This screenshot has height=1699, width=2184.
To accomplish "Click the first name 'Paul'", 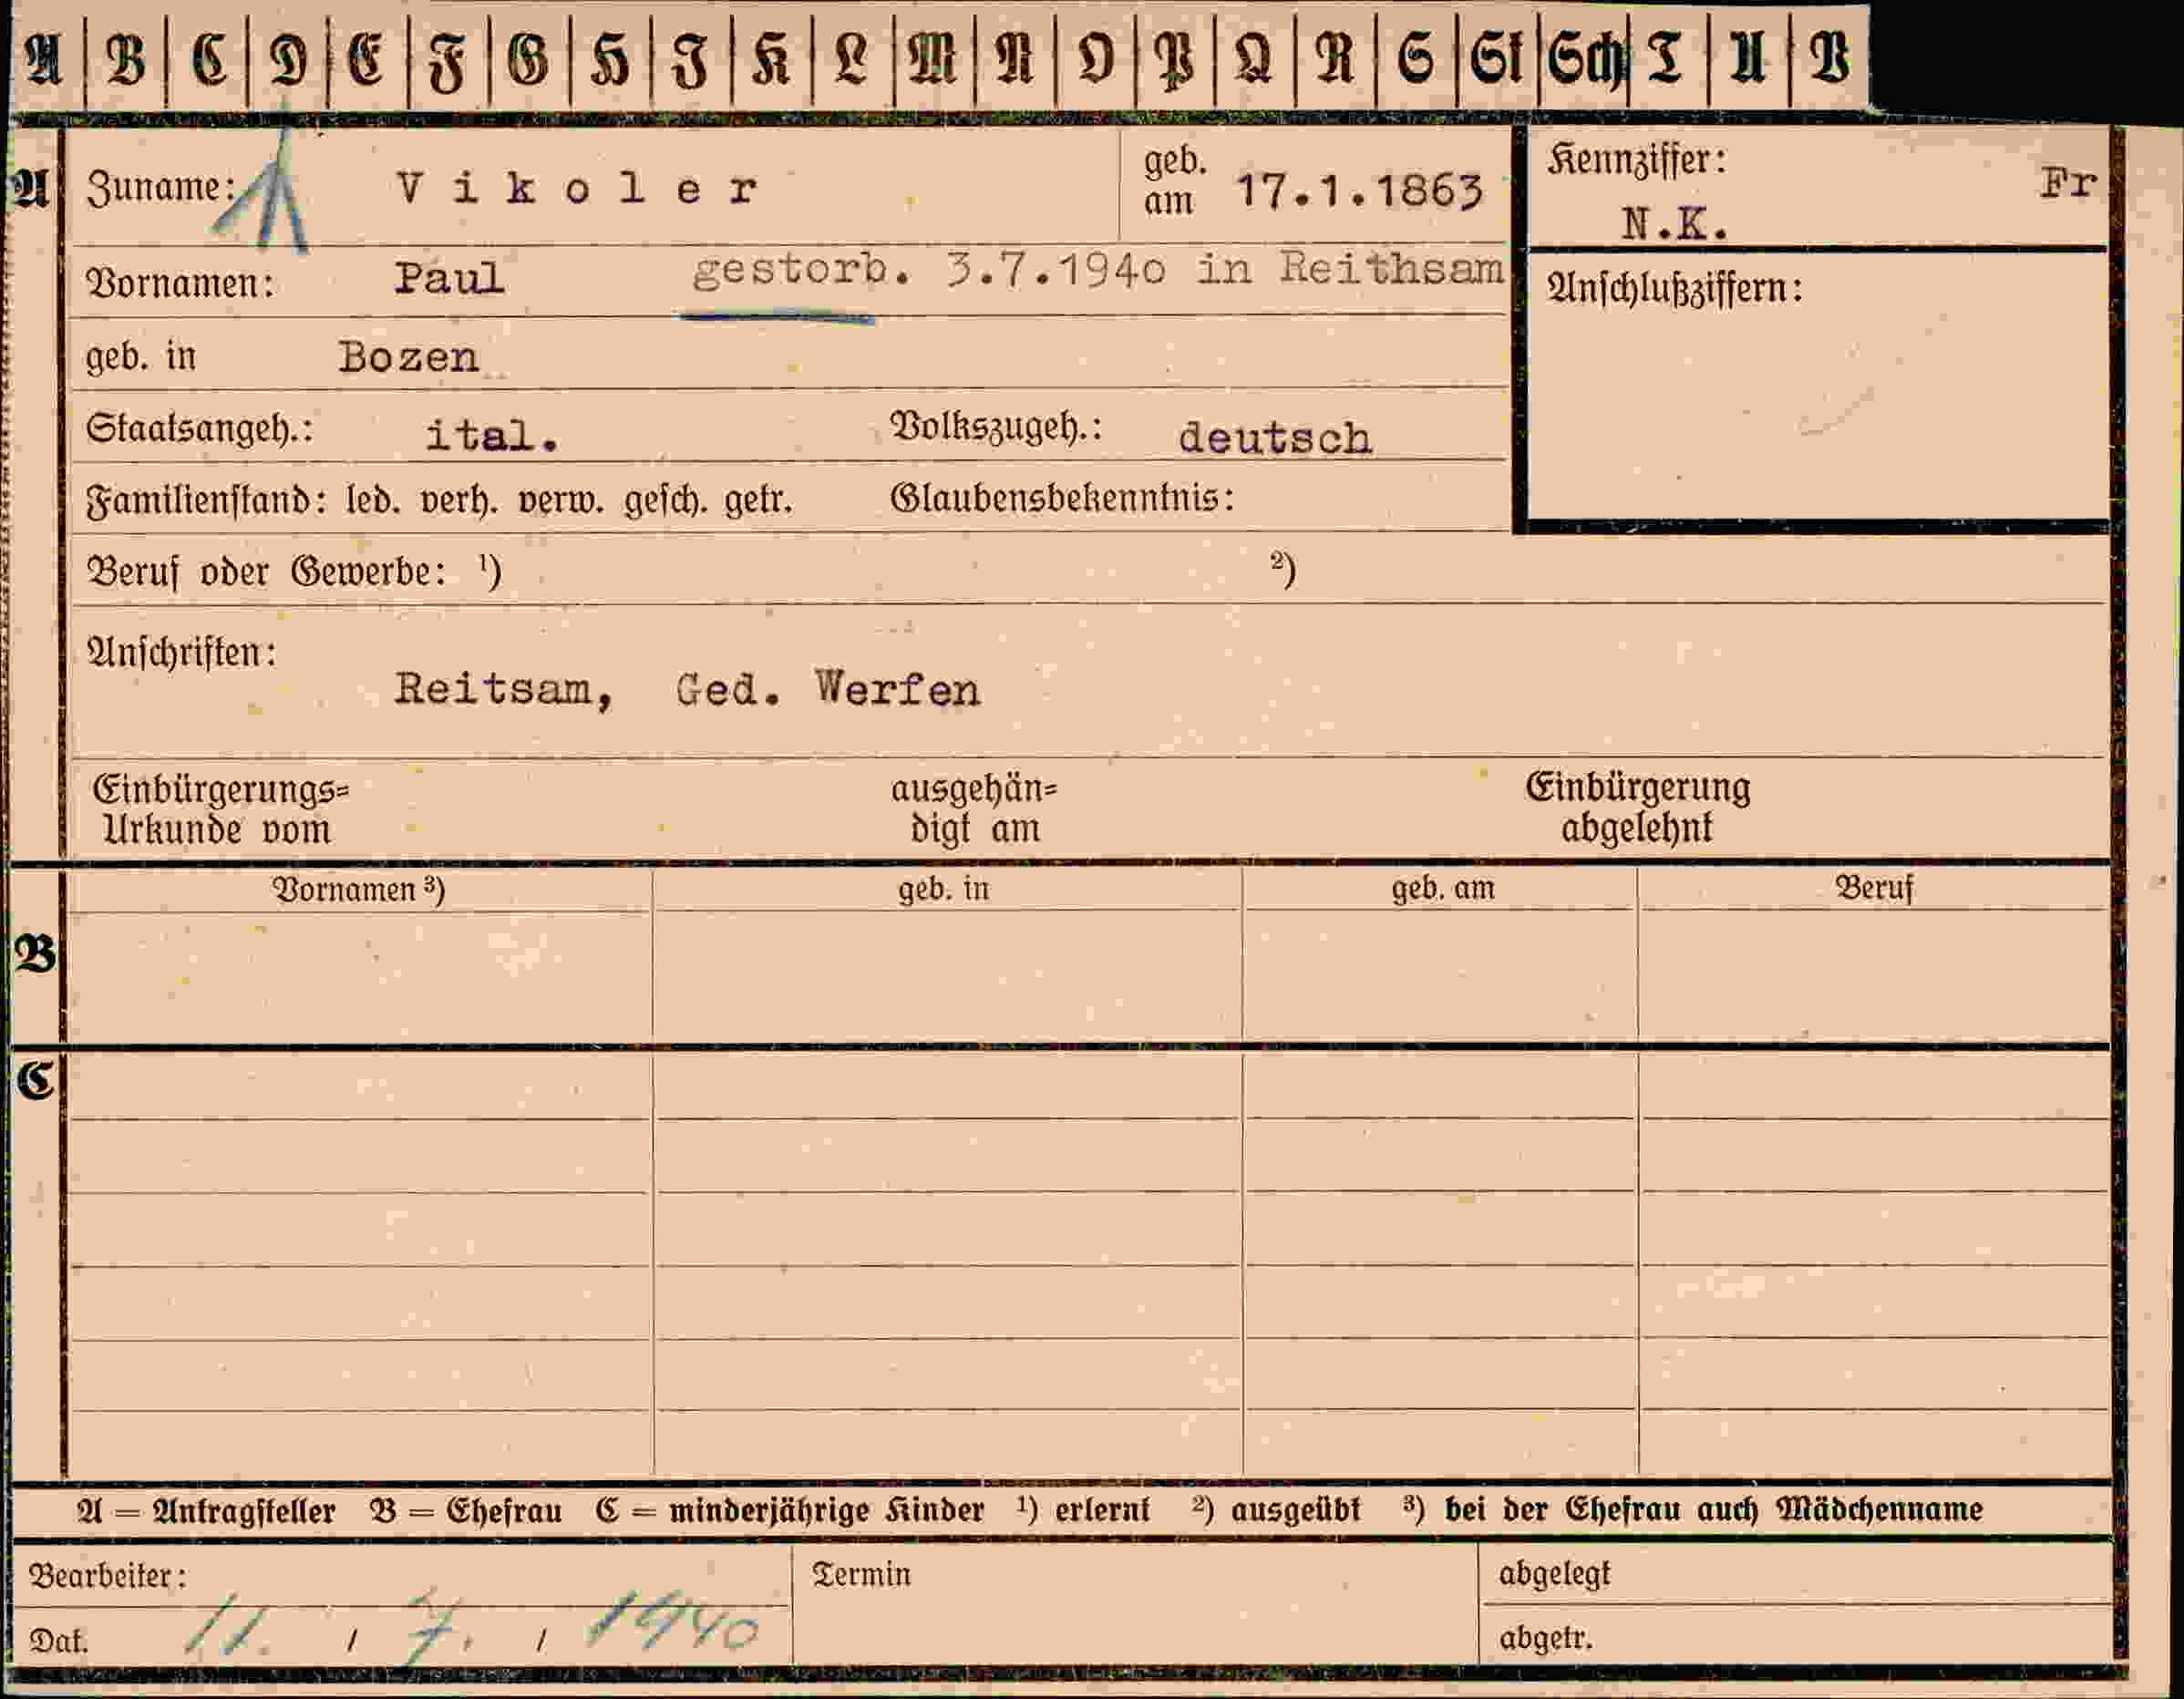I will [x=449, y=278].
